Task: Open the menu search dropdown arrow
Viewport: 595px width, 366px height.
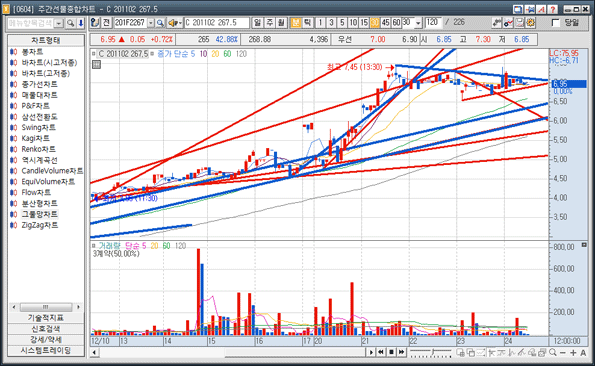Action: (x=59, y=23)
